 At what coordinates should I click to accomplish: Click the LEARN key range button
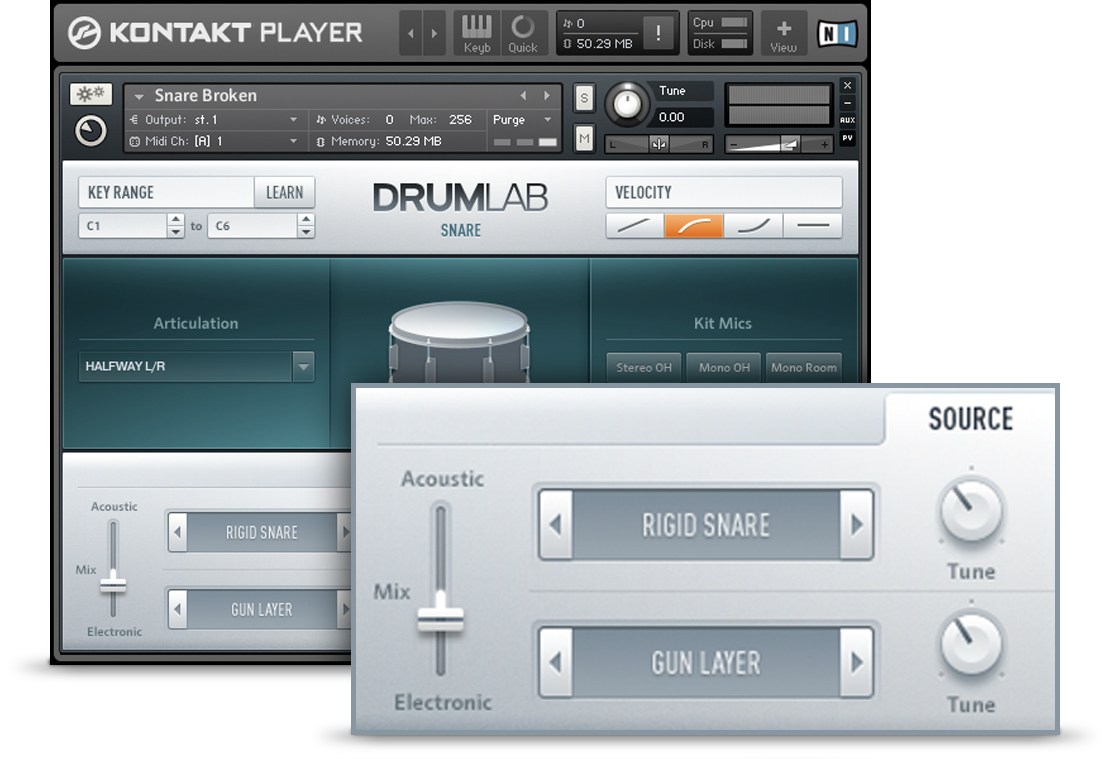pos(285,193)
